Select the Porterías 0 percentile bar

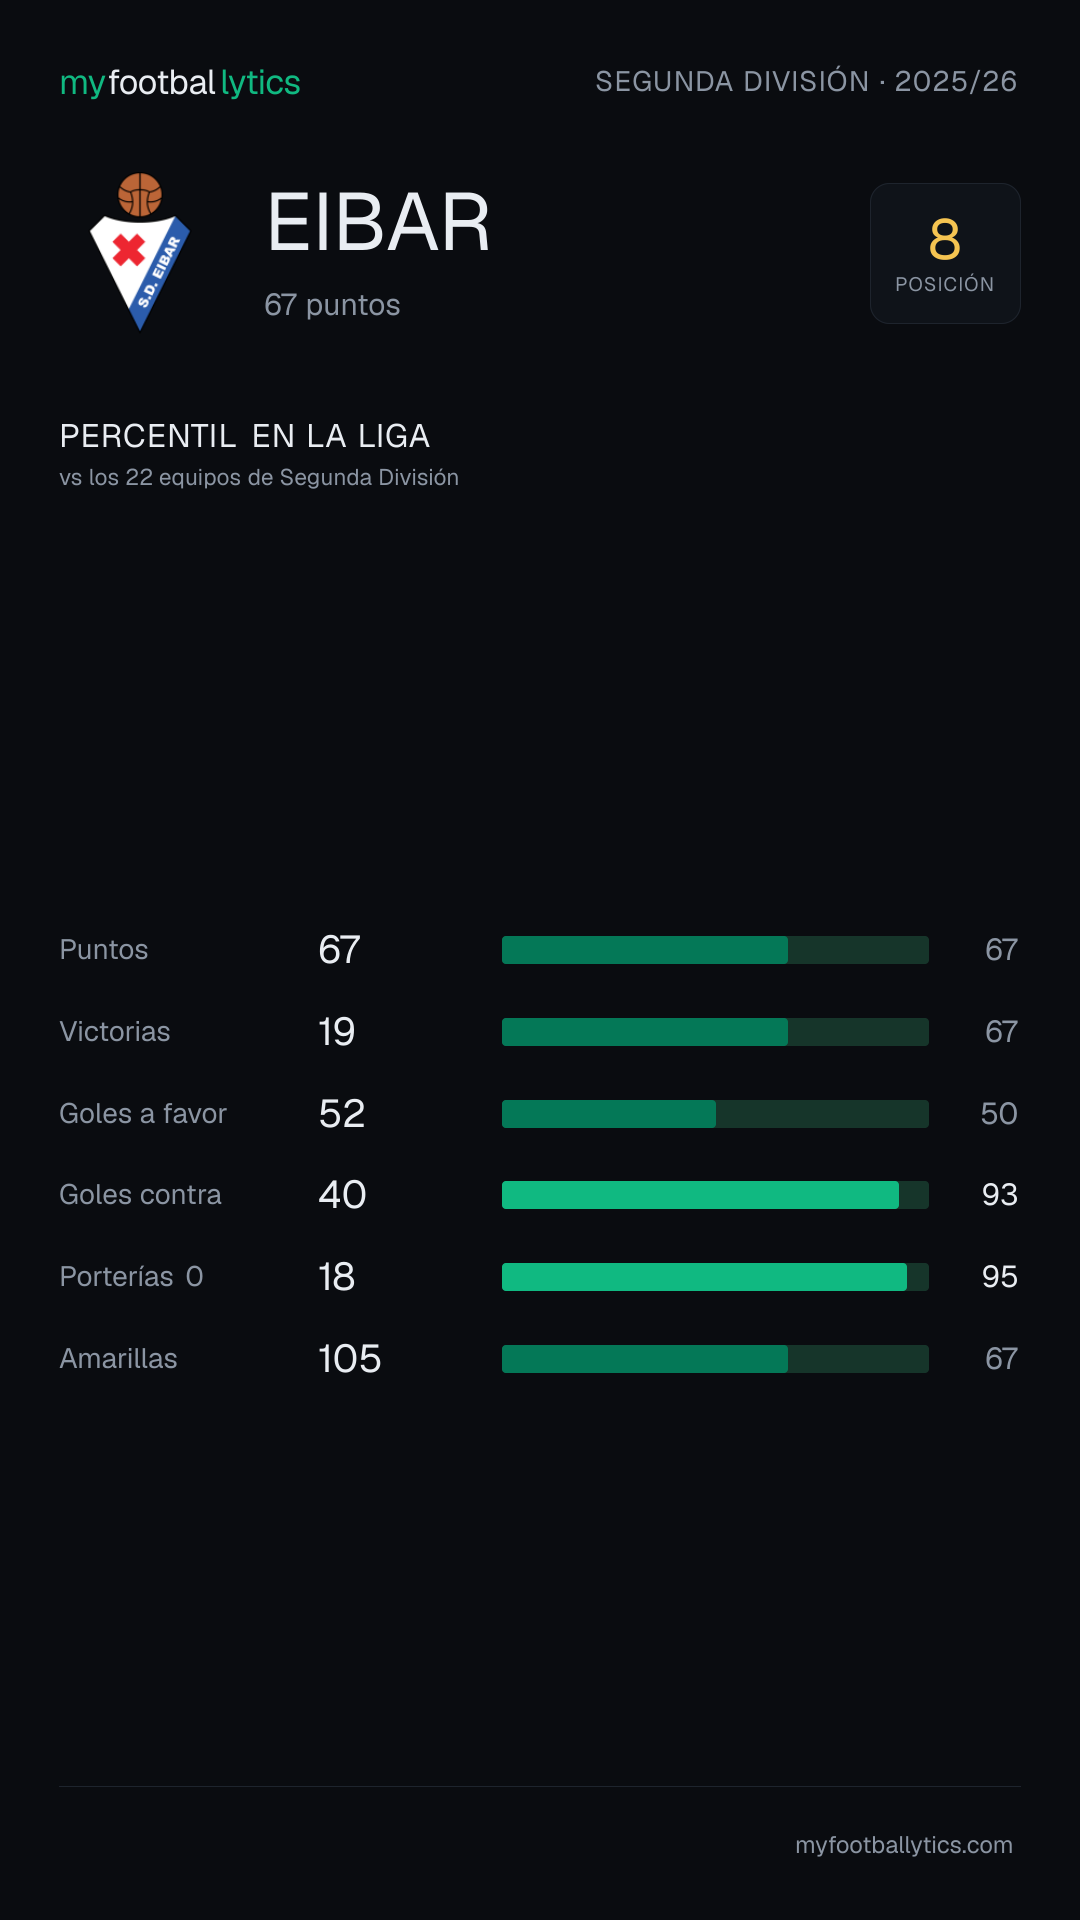tap(715, 1277)
